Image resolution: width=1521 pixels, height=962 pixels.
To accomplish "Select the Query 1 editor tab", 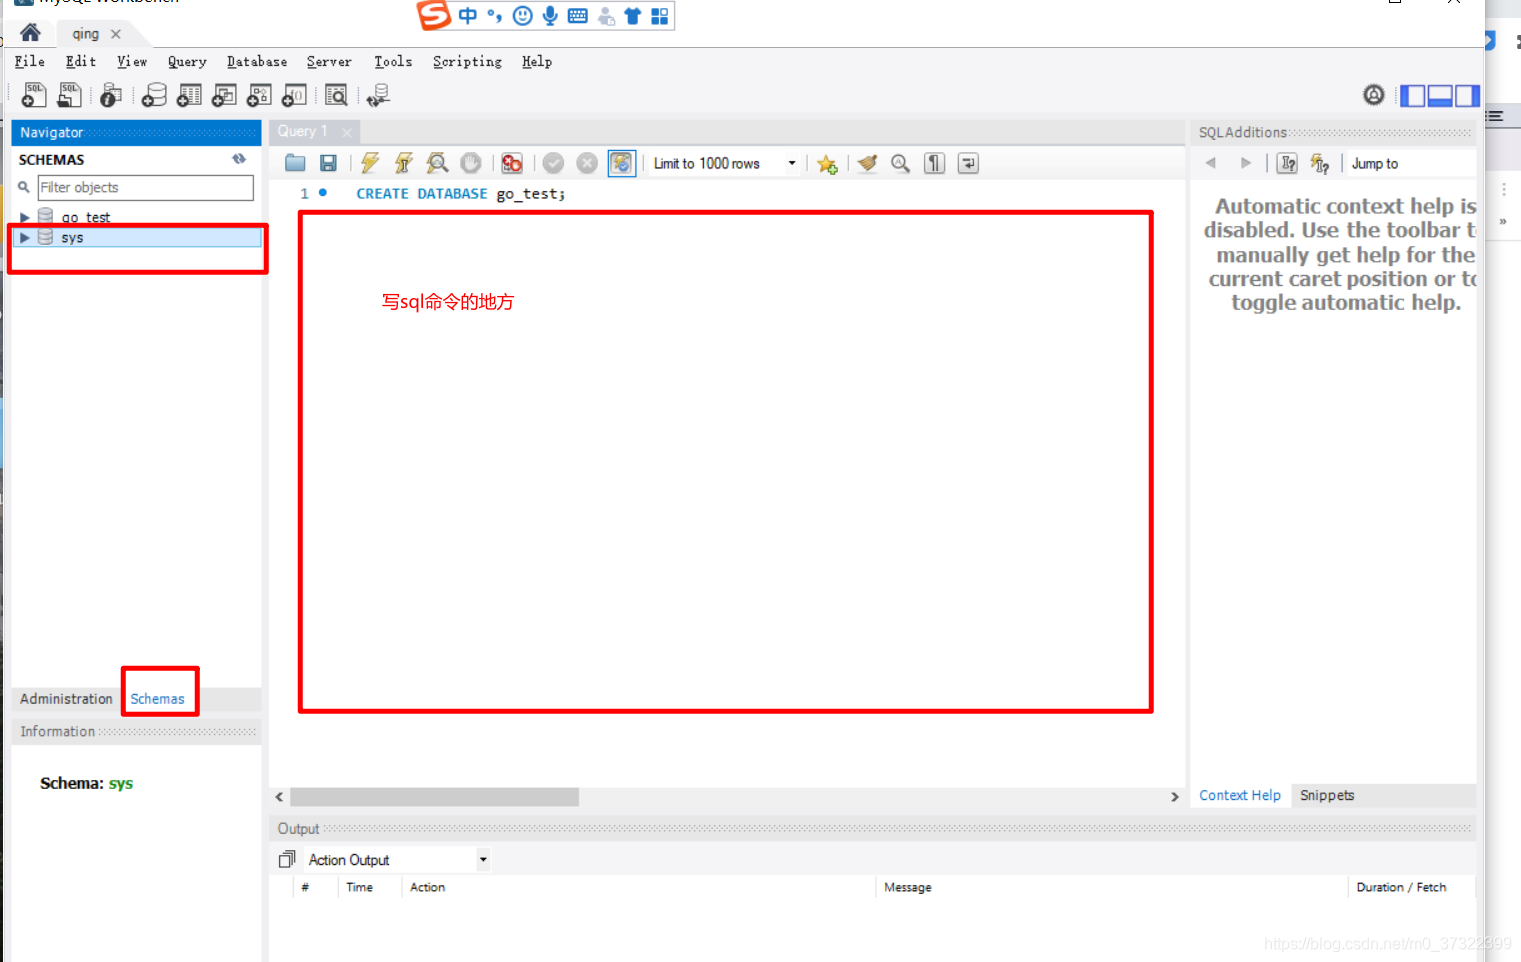I will (303, 131).
